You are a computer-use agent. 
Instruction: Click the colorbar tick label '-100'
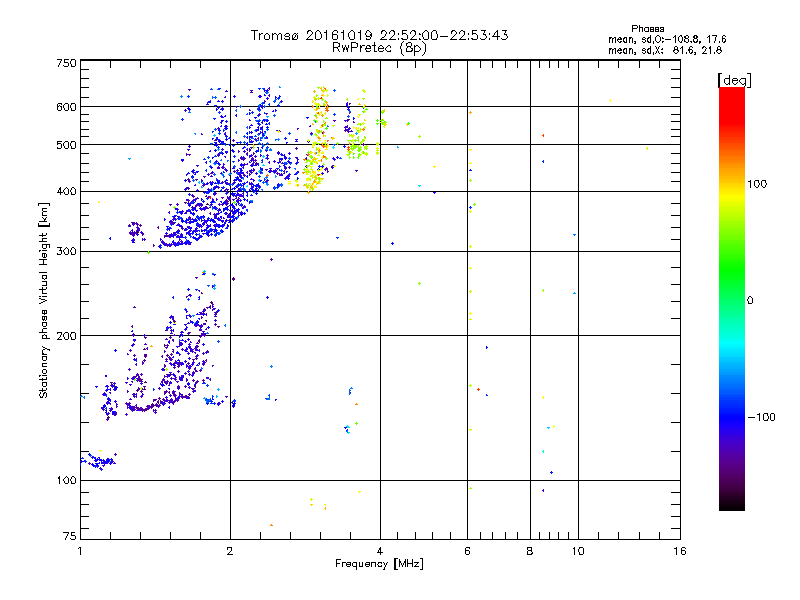click(761, 417)
